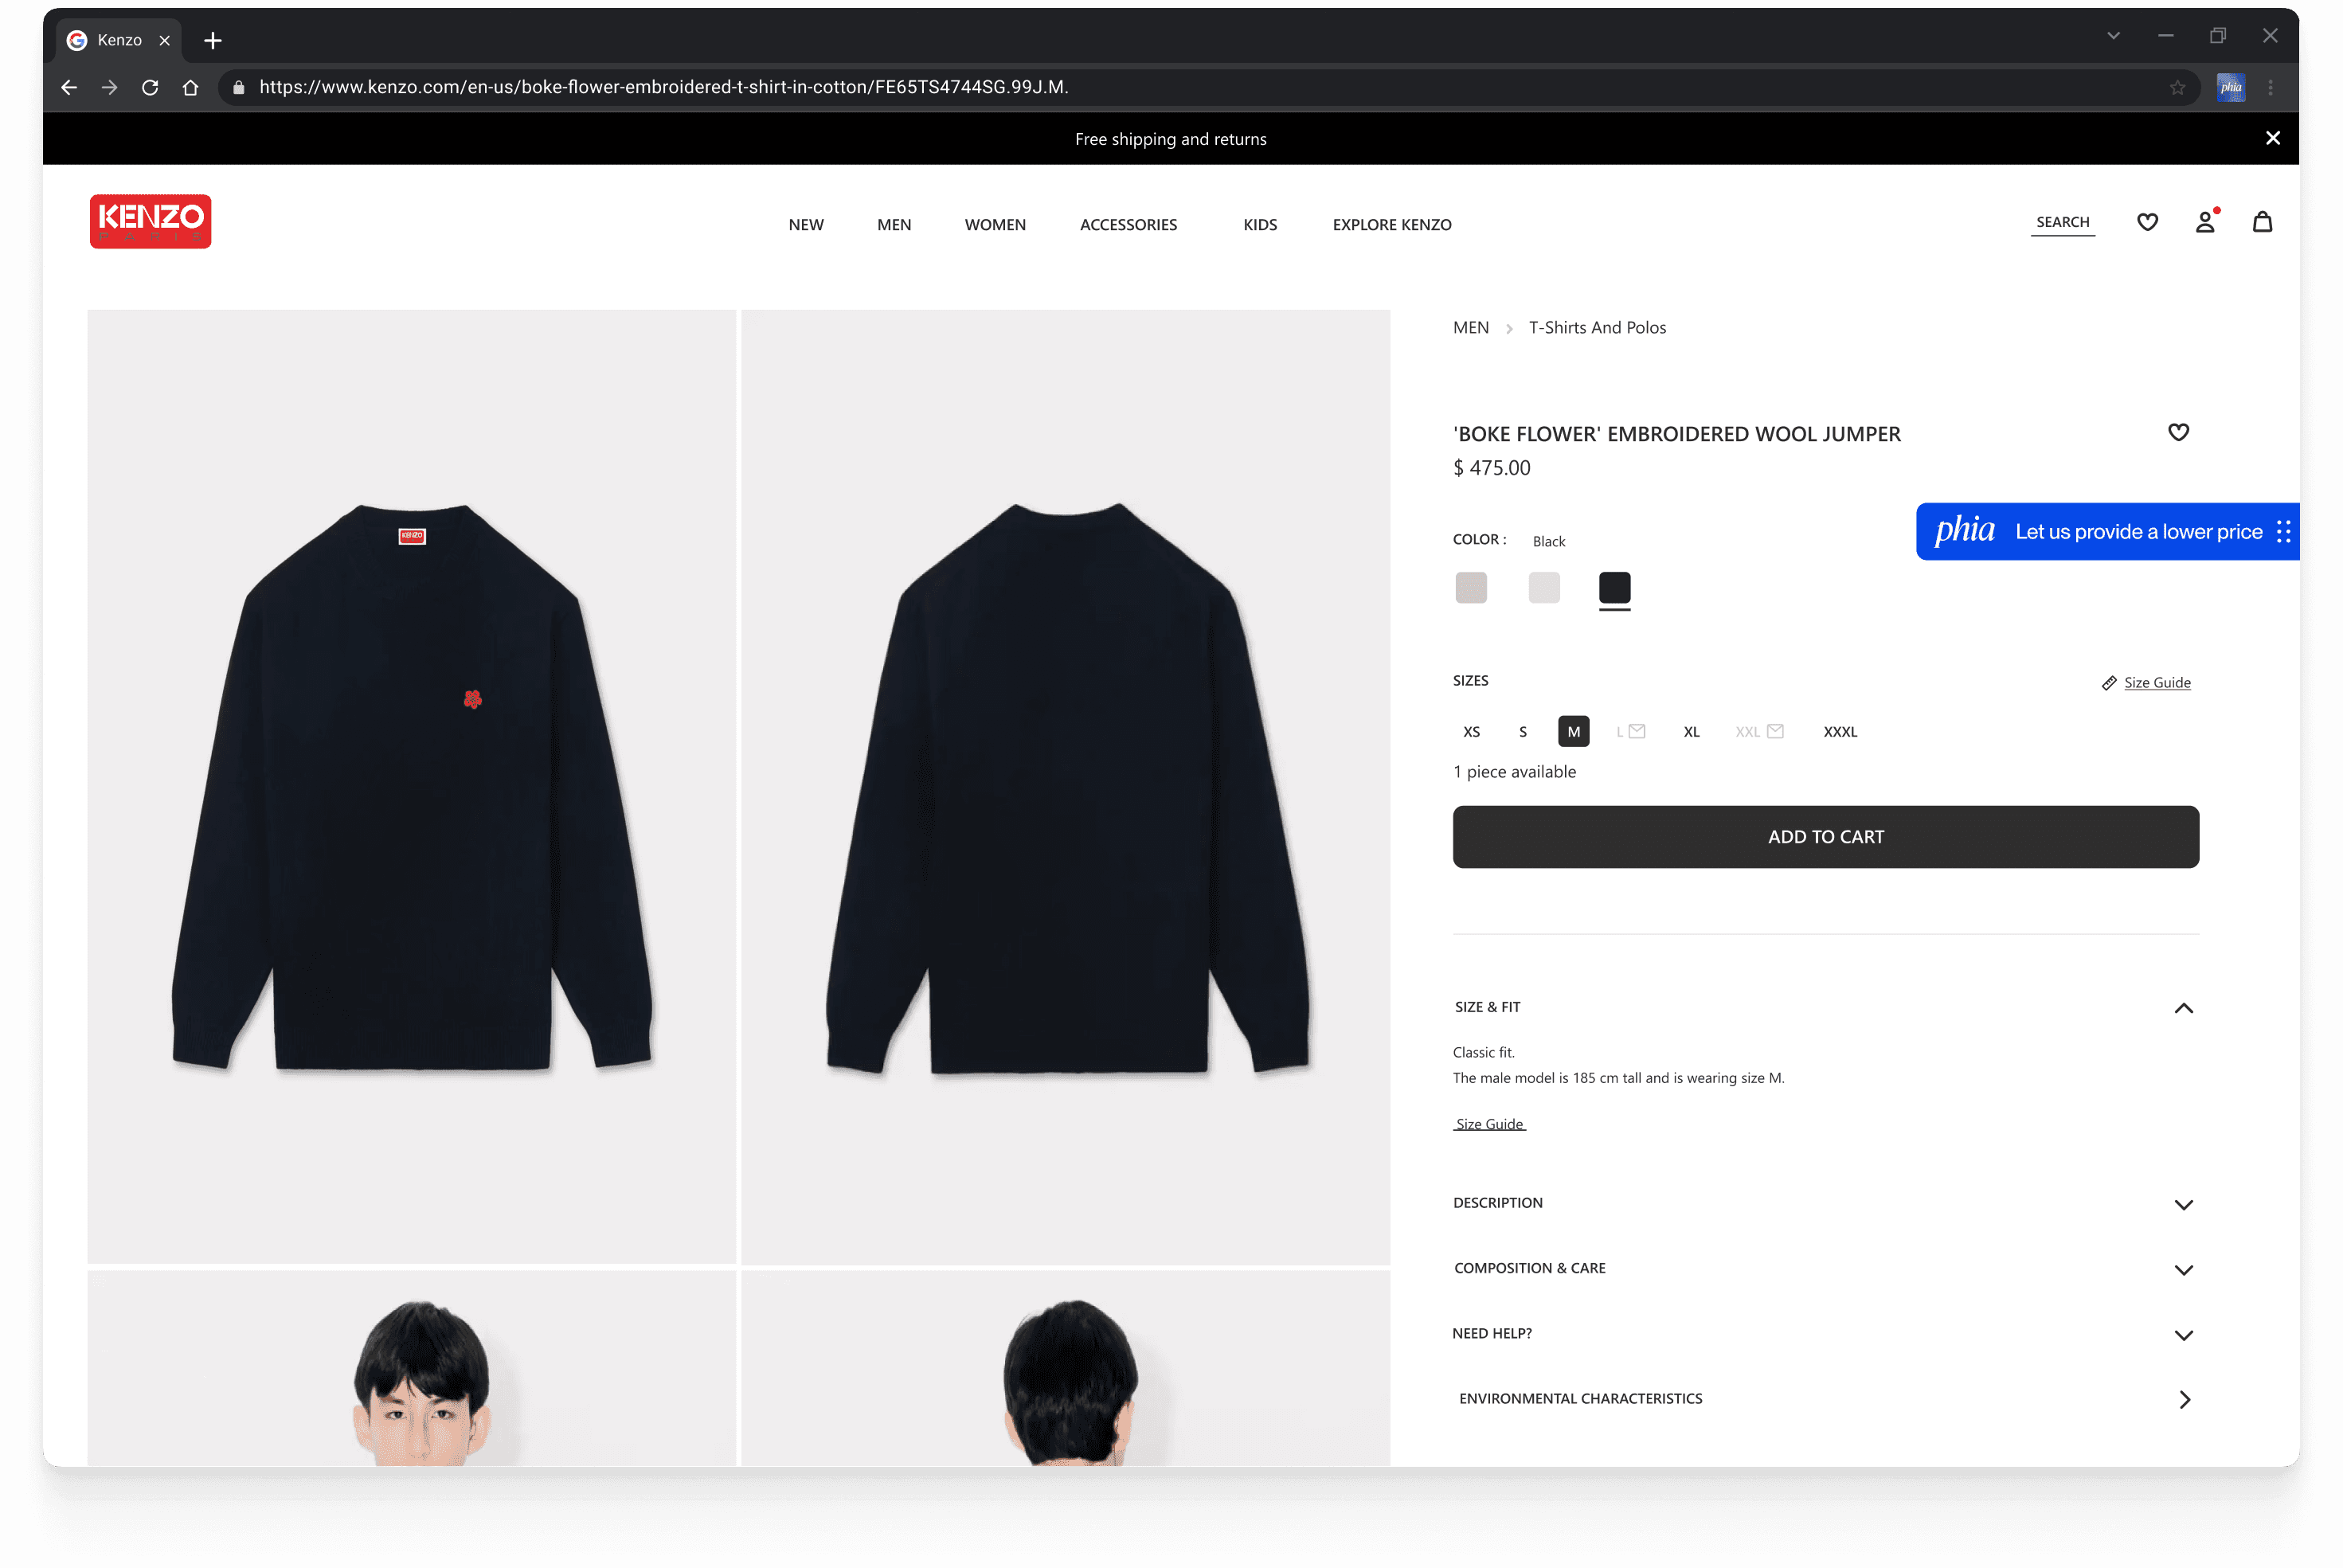Open the shopping bag icon

pyautogui.click(x=2261, y=222)
